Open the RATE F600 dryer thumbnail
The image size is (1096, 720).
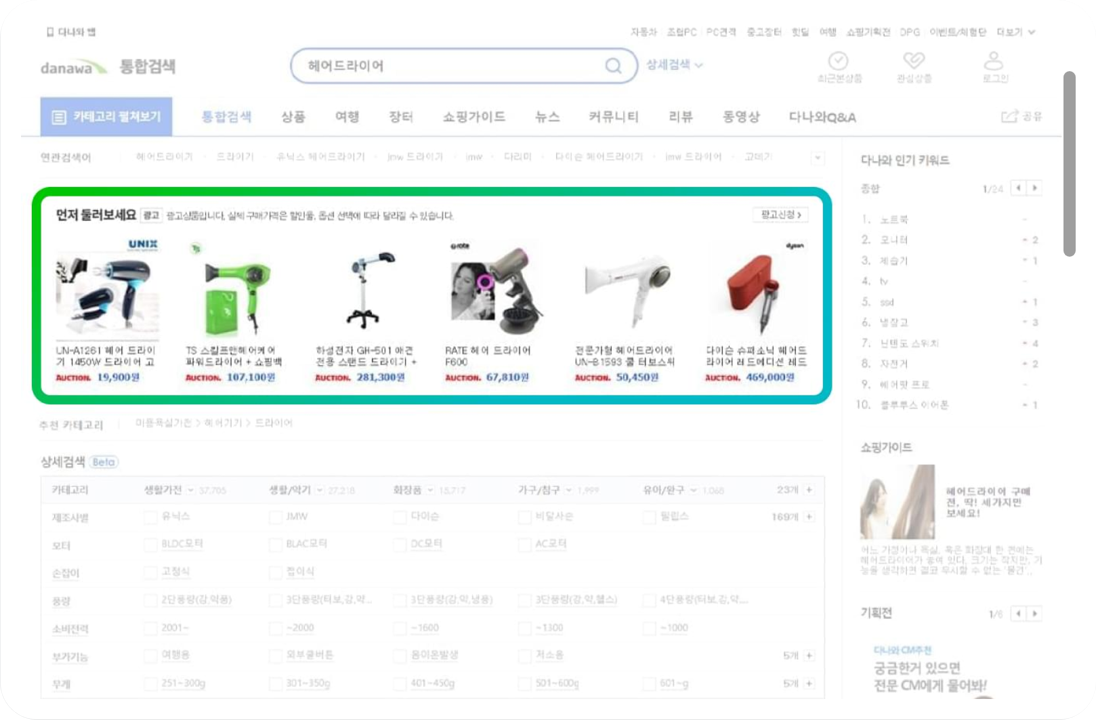point(496,288)
